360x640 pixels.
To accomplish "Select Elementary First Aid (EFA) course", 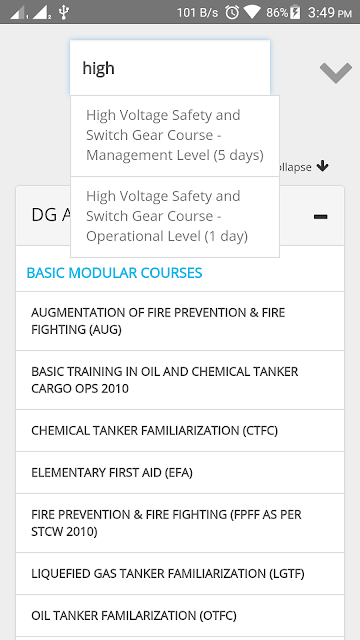I will [x=180, y=473].
